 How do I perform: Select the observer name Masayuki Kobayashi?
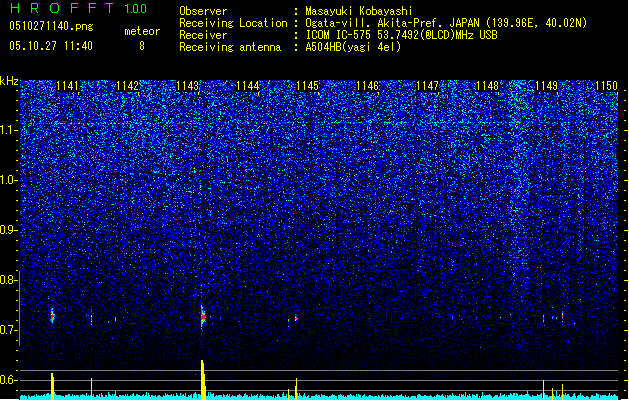359,11
